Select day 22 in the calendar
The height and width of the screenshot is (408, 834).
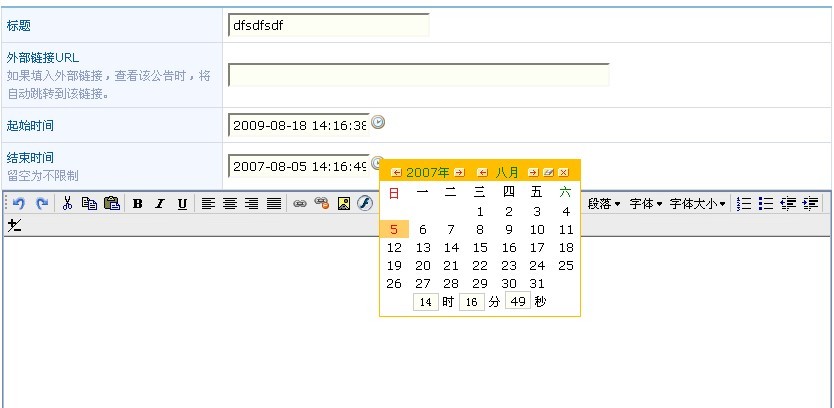[x=480, y=265]
